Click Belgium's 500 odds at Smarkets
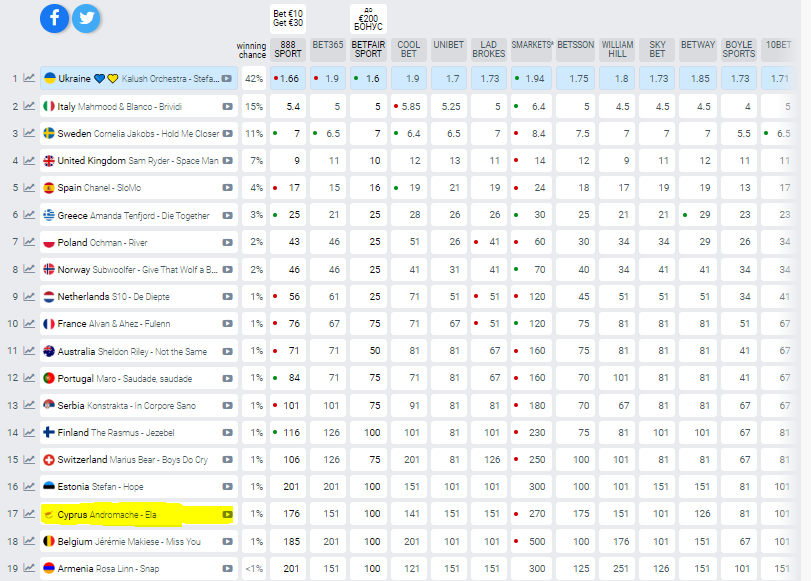The width and height of the screenshot is (811, 581). [x=531, y=541]
